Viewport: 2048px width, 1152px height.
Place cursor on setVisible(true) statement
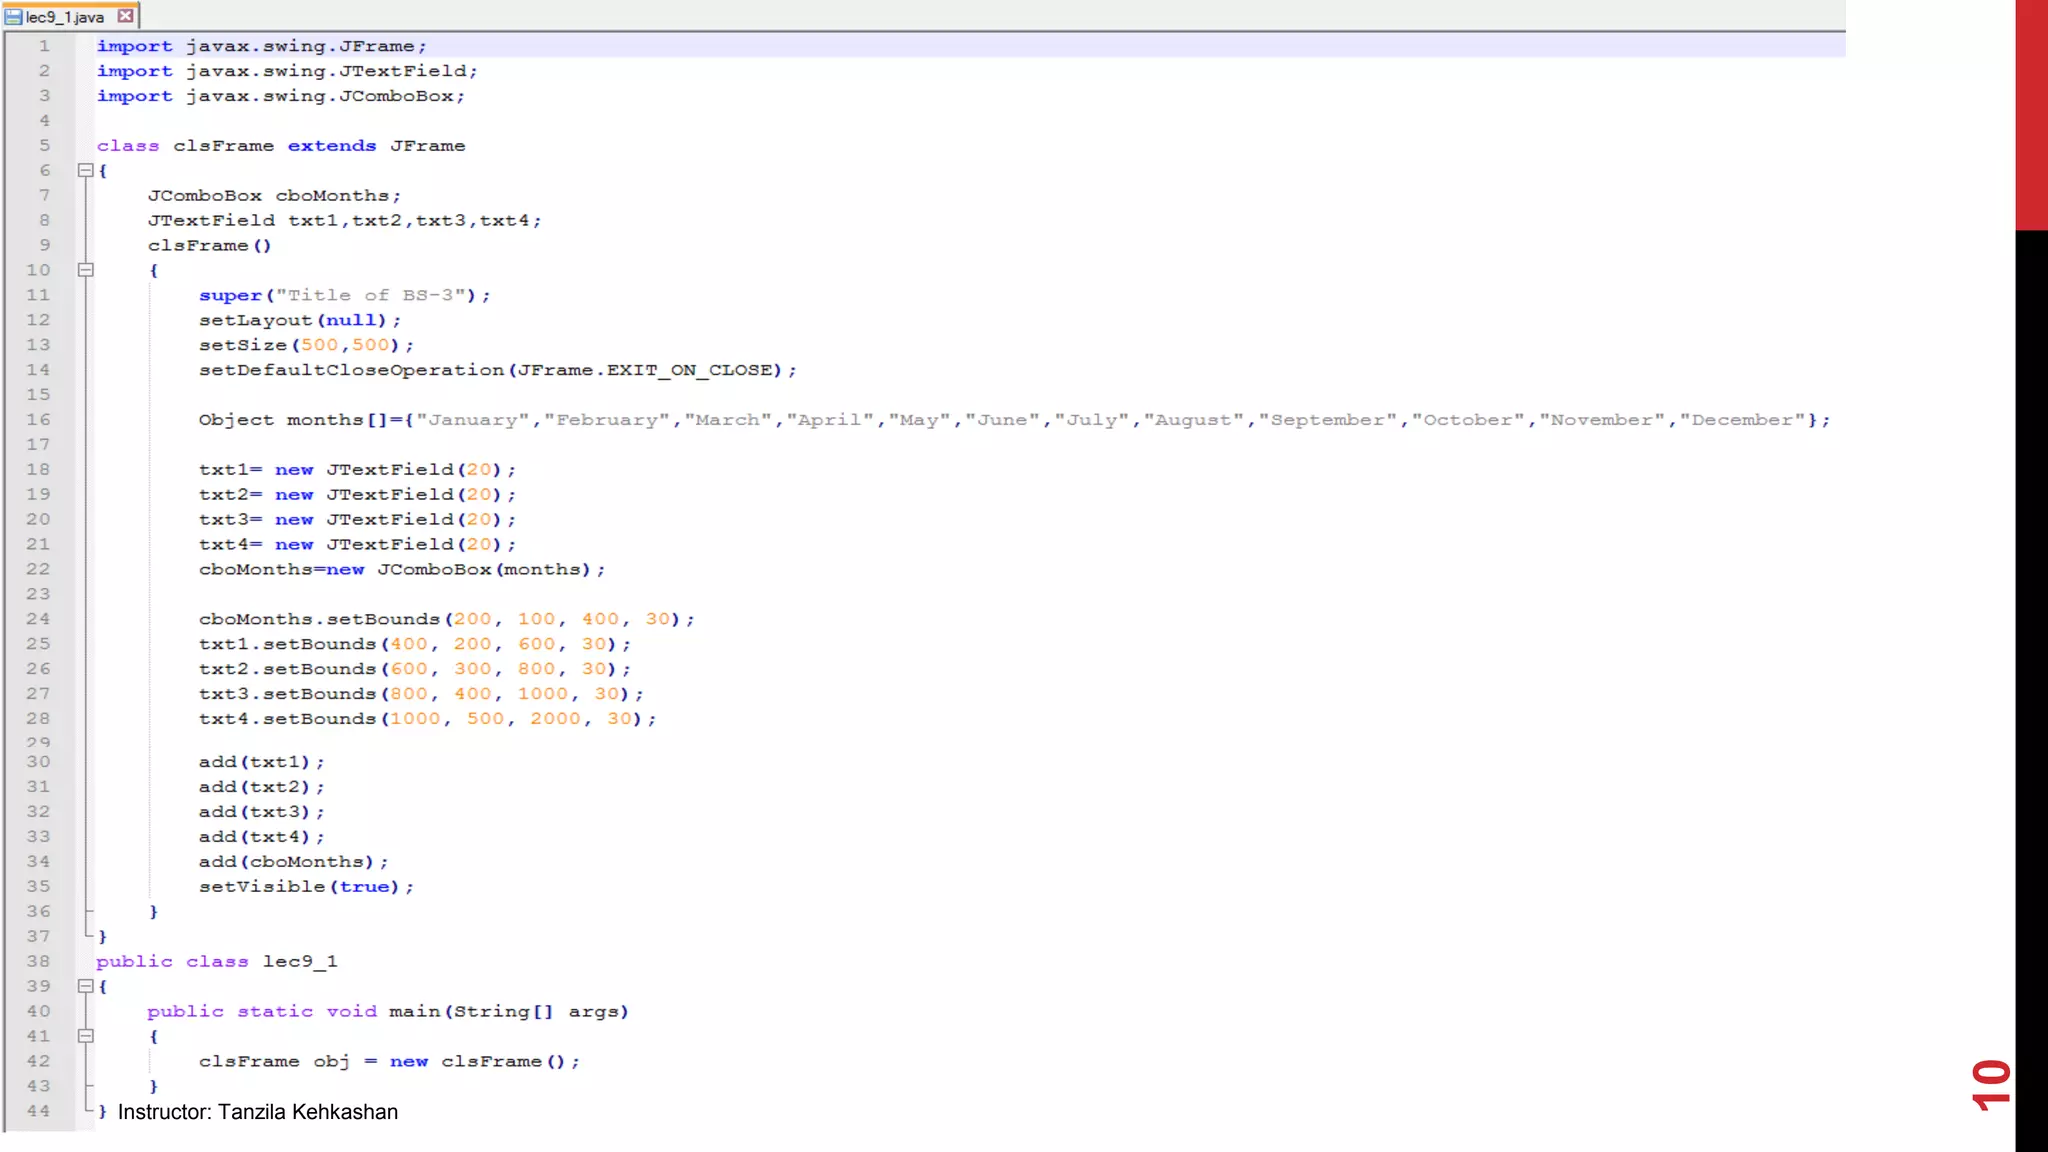[305, 887]
